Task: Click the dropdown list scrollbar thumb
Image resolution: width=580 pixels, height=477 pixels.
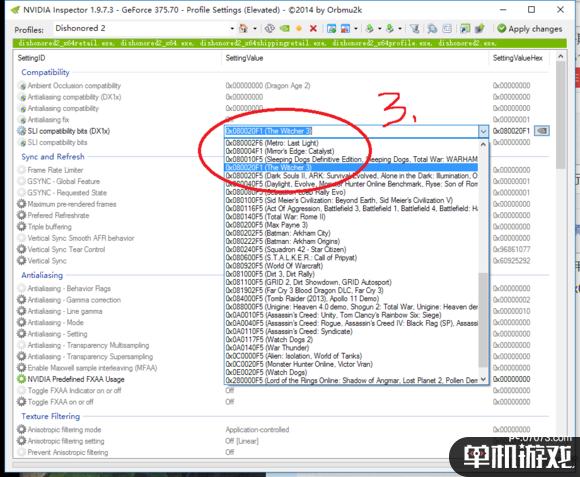Action: [x=483, y=320]
